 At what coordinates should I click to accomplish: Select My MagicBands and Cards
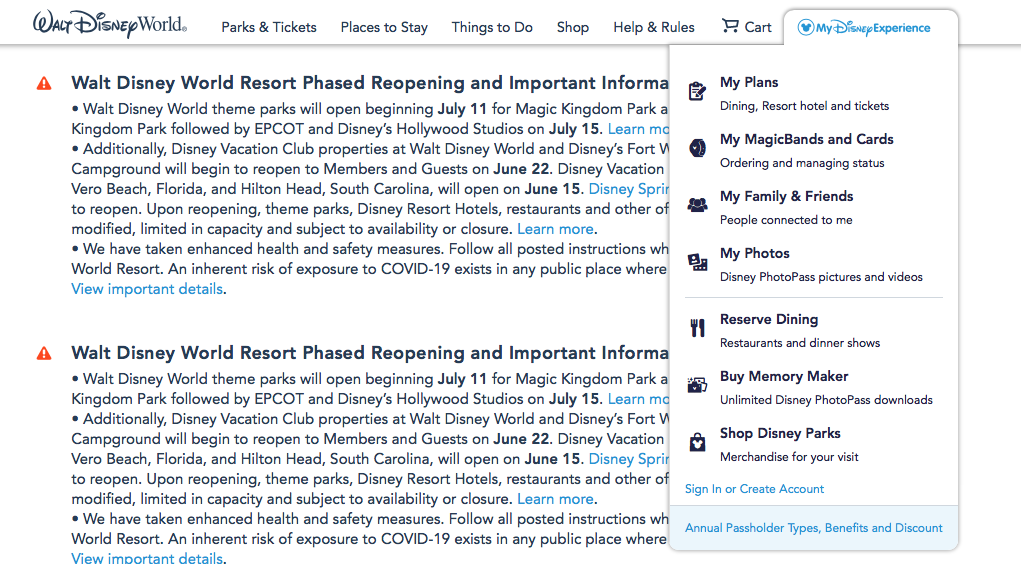point(807,139)
